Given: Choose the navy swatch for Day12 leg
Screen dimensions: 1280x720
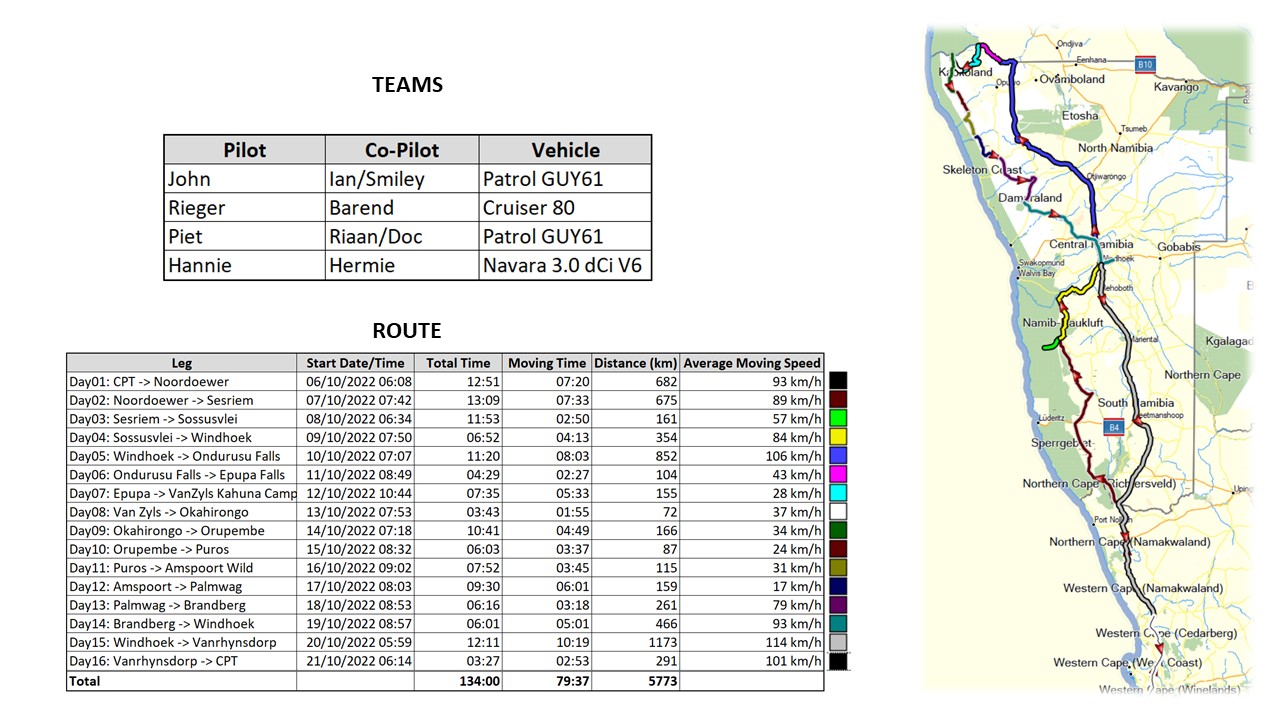Looking at the screenshot, I should pyautogui.click(x=838, y=586).
